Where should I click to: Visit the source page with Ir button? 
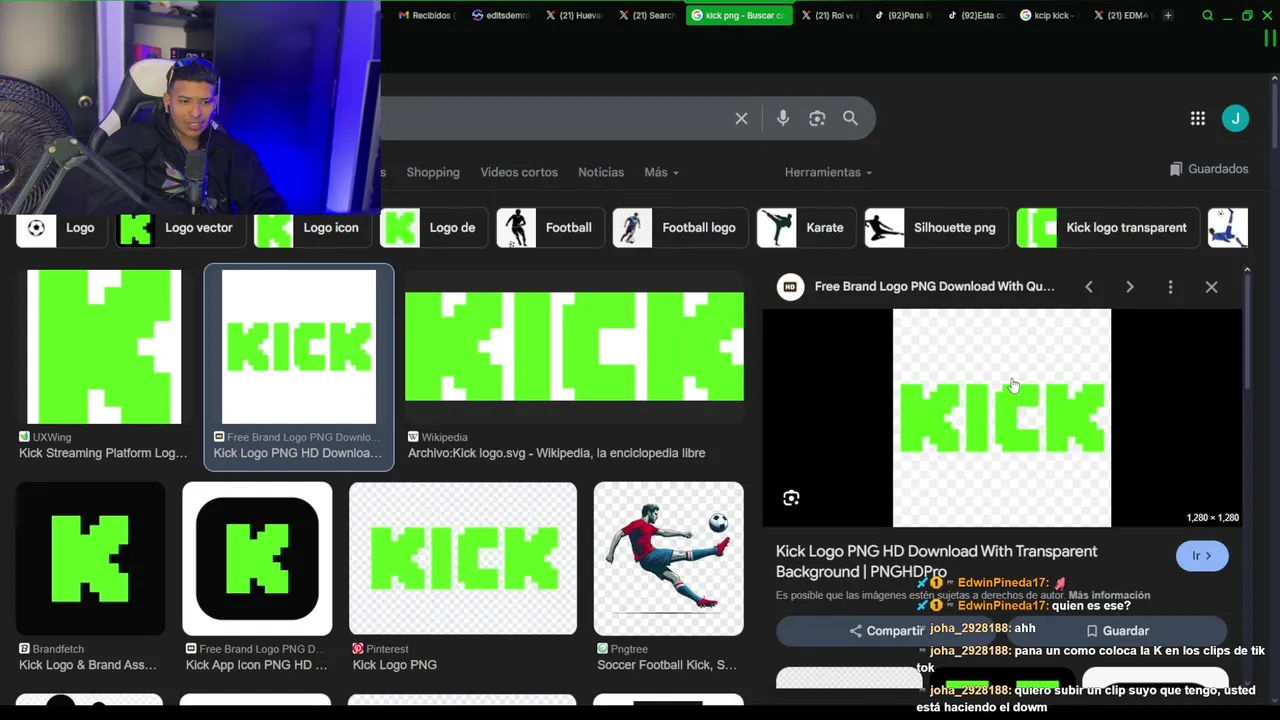pyautogui.click(x=1202, y=556)
